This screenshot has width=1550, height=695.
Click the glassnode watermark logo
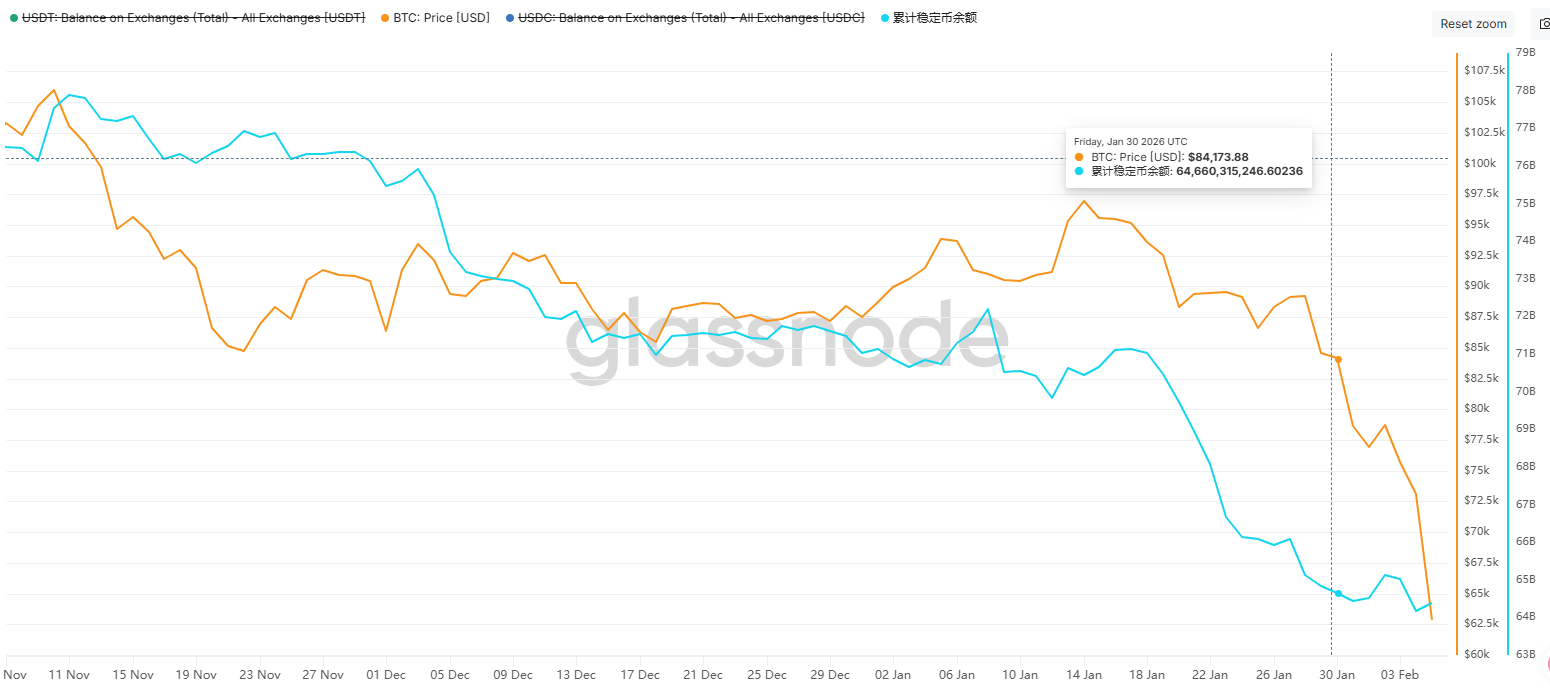pyautogui.click(x=785, y=340)
